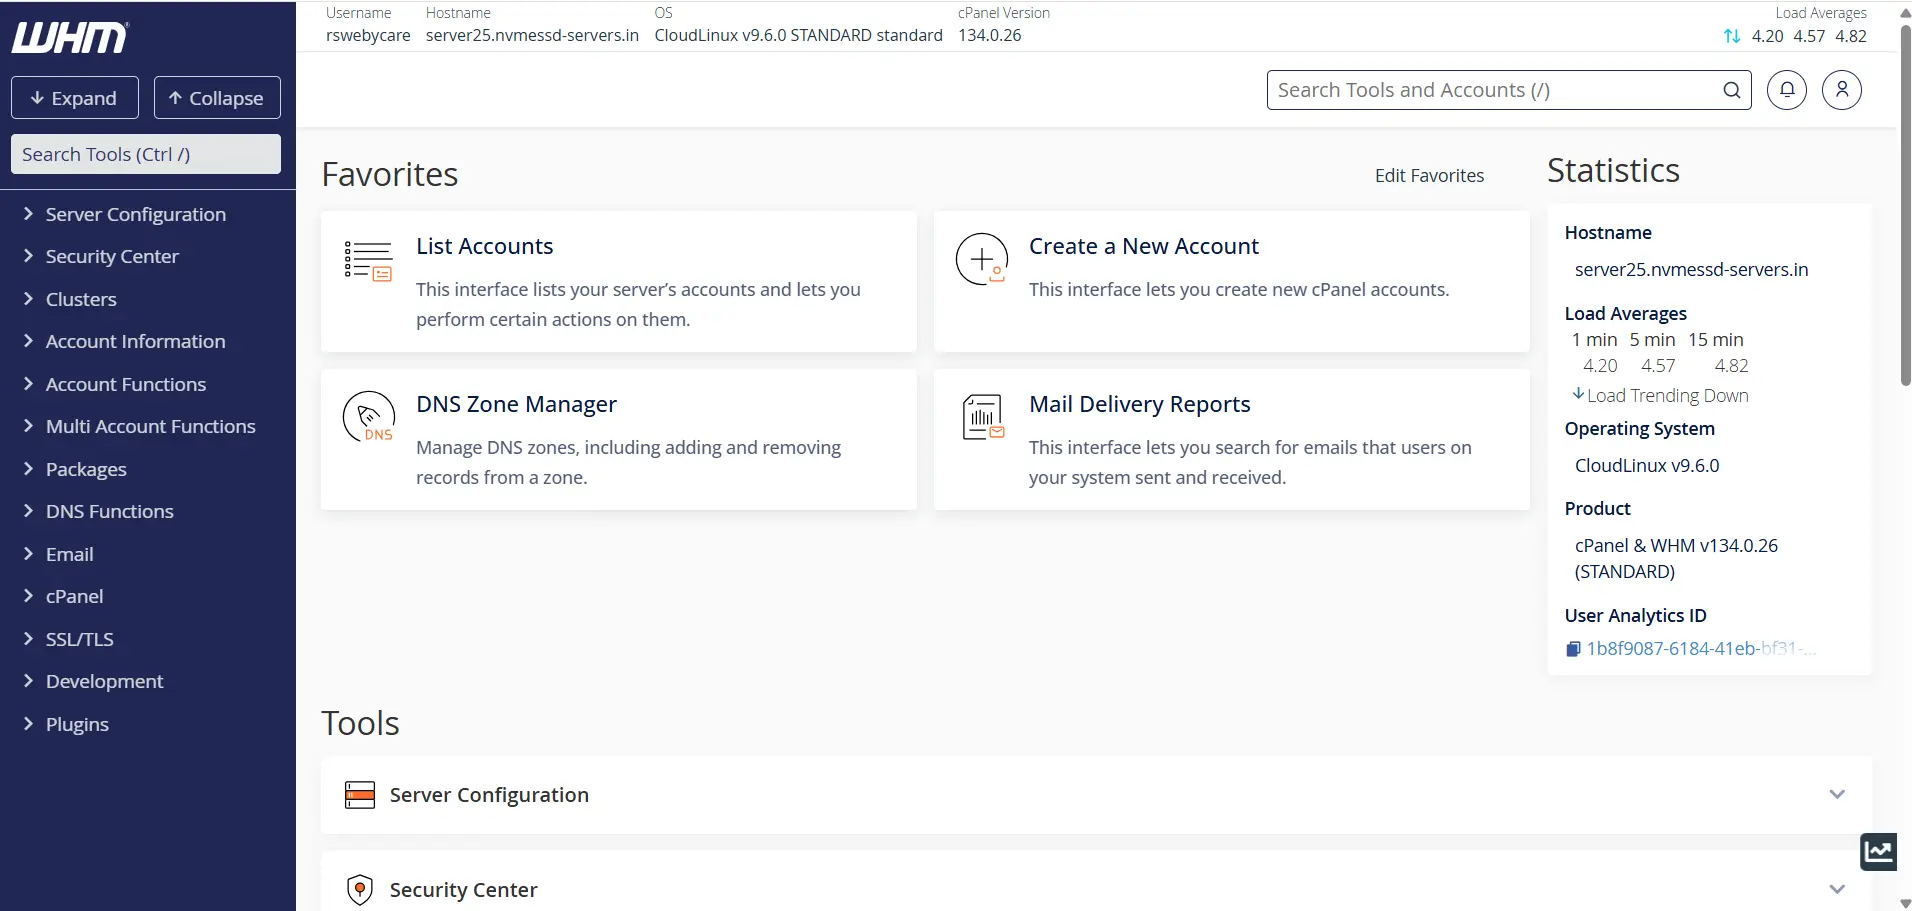Click the 15 min load value 4.82

tap(1731, 366)
